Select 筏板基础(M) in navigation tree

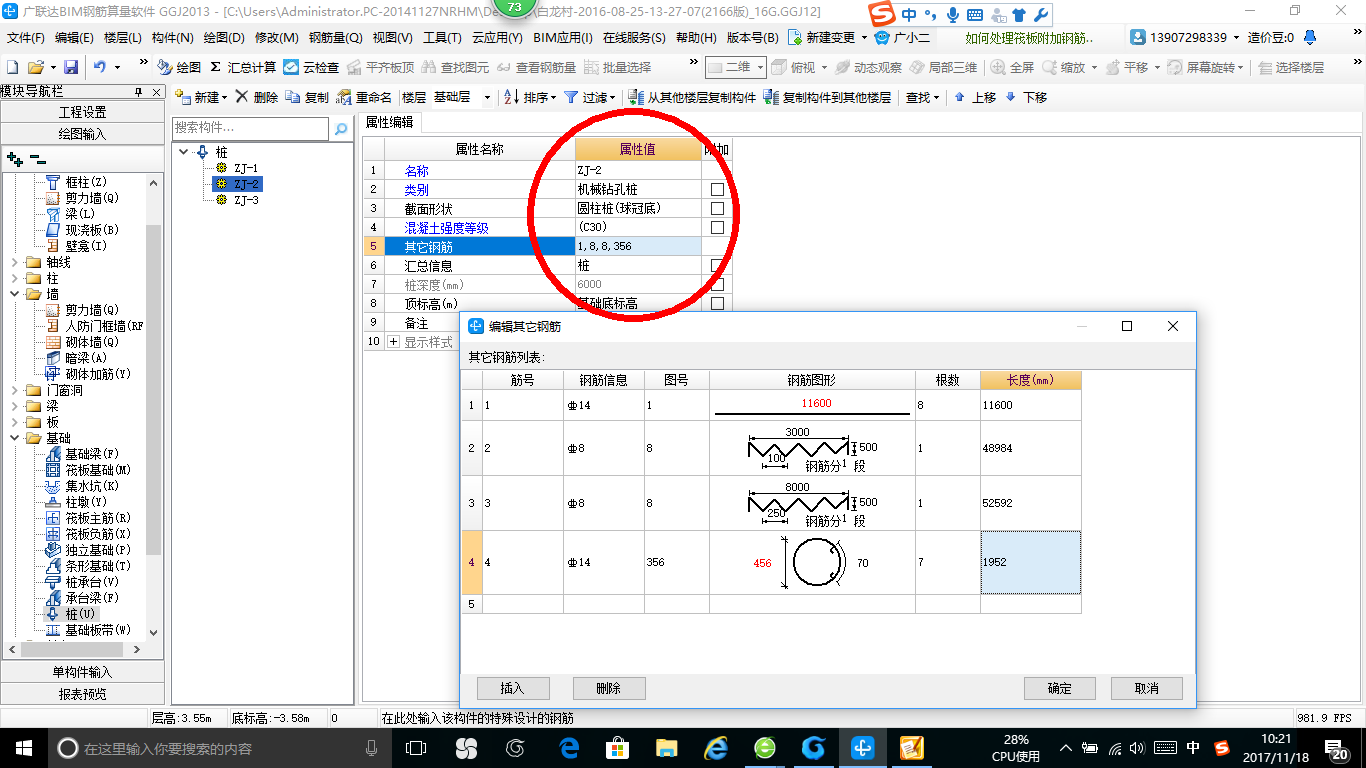click(x=88, y=470)
